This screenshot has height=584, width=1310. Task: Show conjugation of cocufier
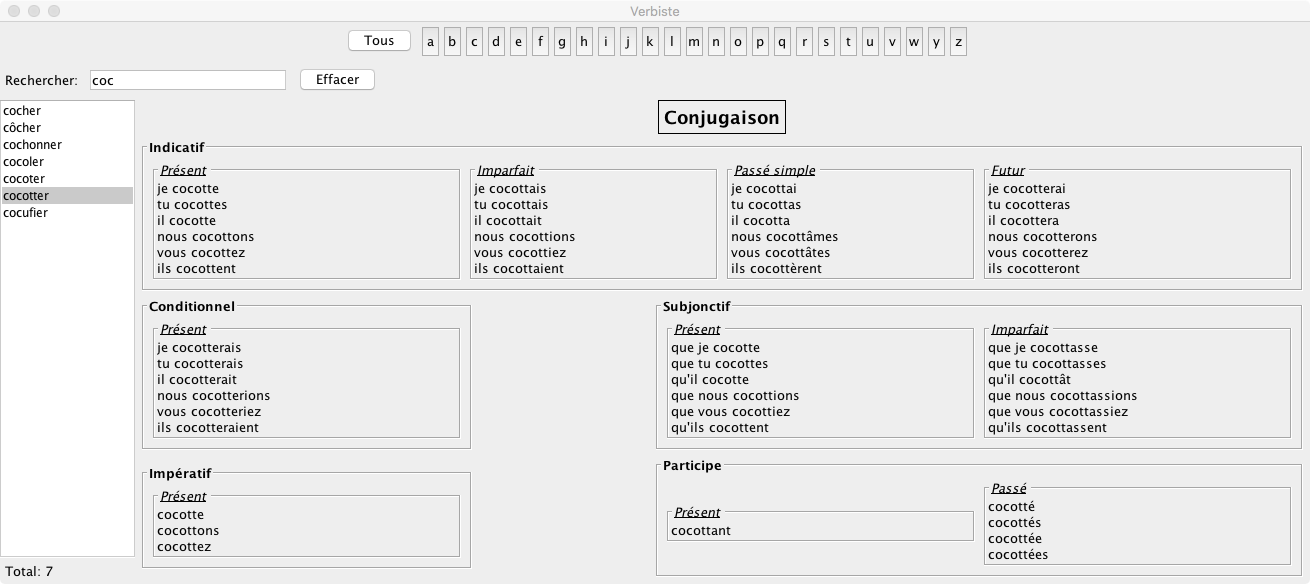pos(26,213)
